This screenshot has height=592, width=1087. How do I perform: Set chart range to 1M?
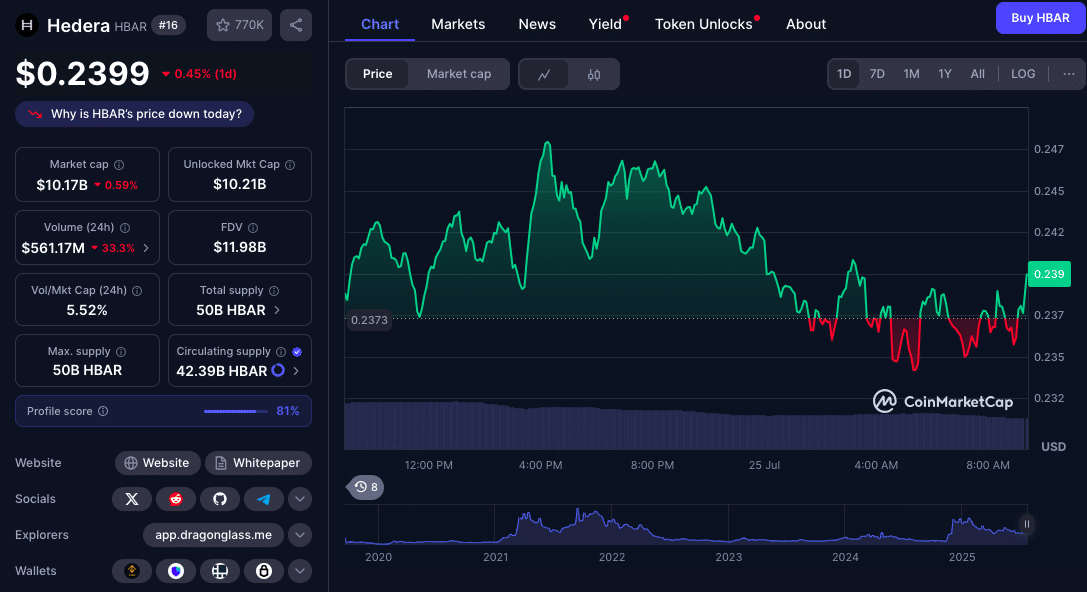click(911, 73)
